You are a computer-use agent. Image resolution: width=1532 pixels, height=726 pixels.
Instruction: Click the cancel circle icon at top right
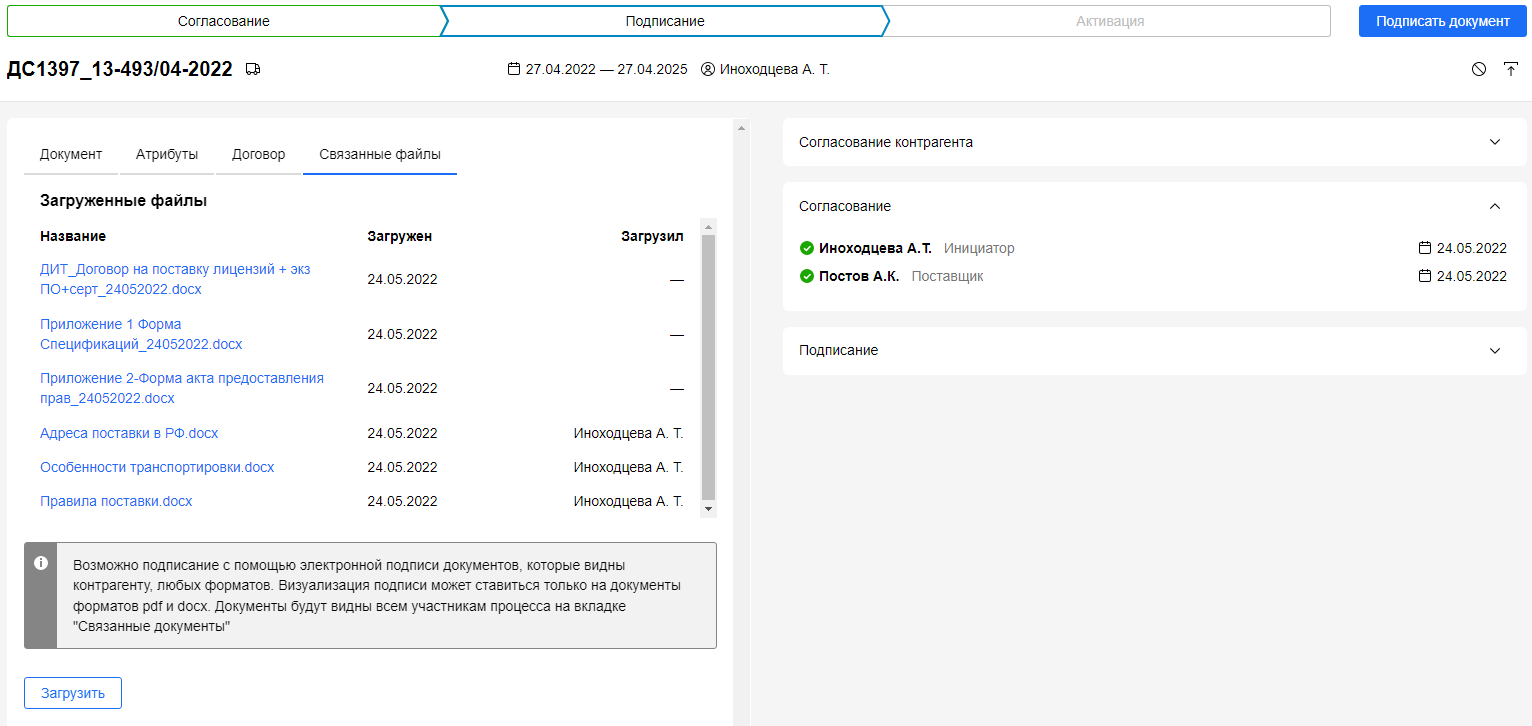click(1479, 69)
